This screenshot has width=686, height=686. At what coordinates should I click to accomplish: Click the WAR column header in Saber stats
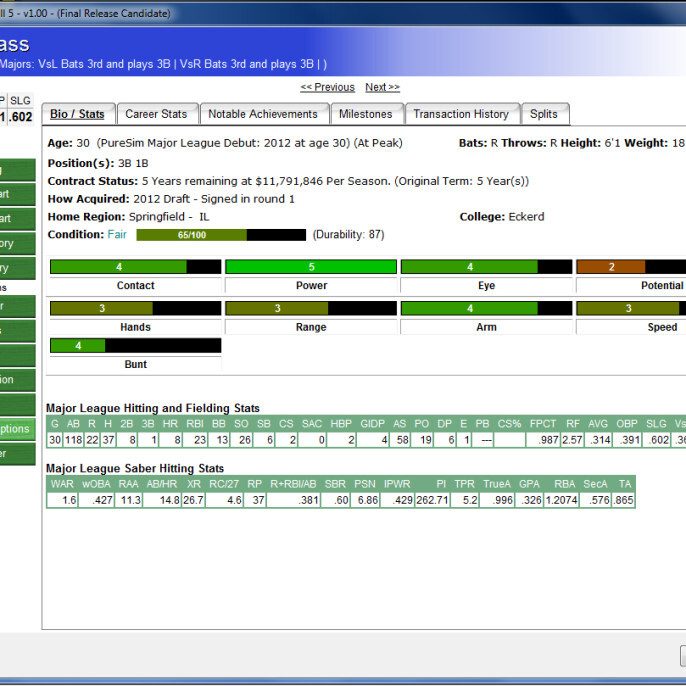62,484
